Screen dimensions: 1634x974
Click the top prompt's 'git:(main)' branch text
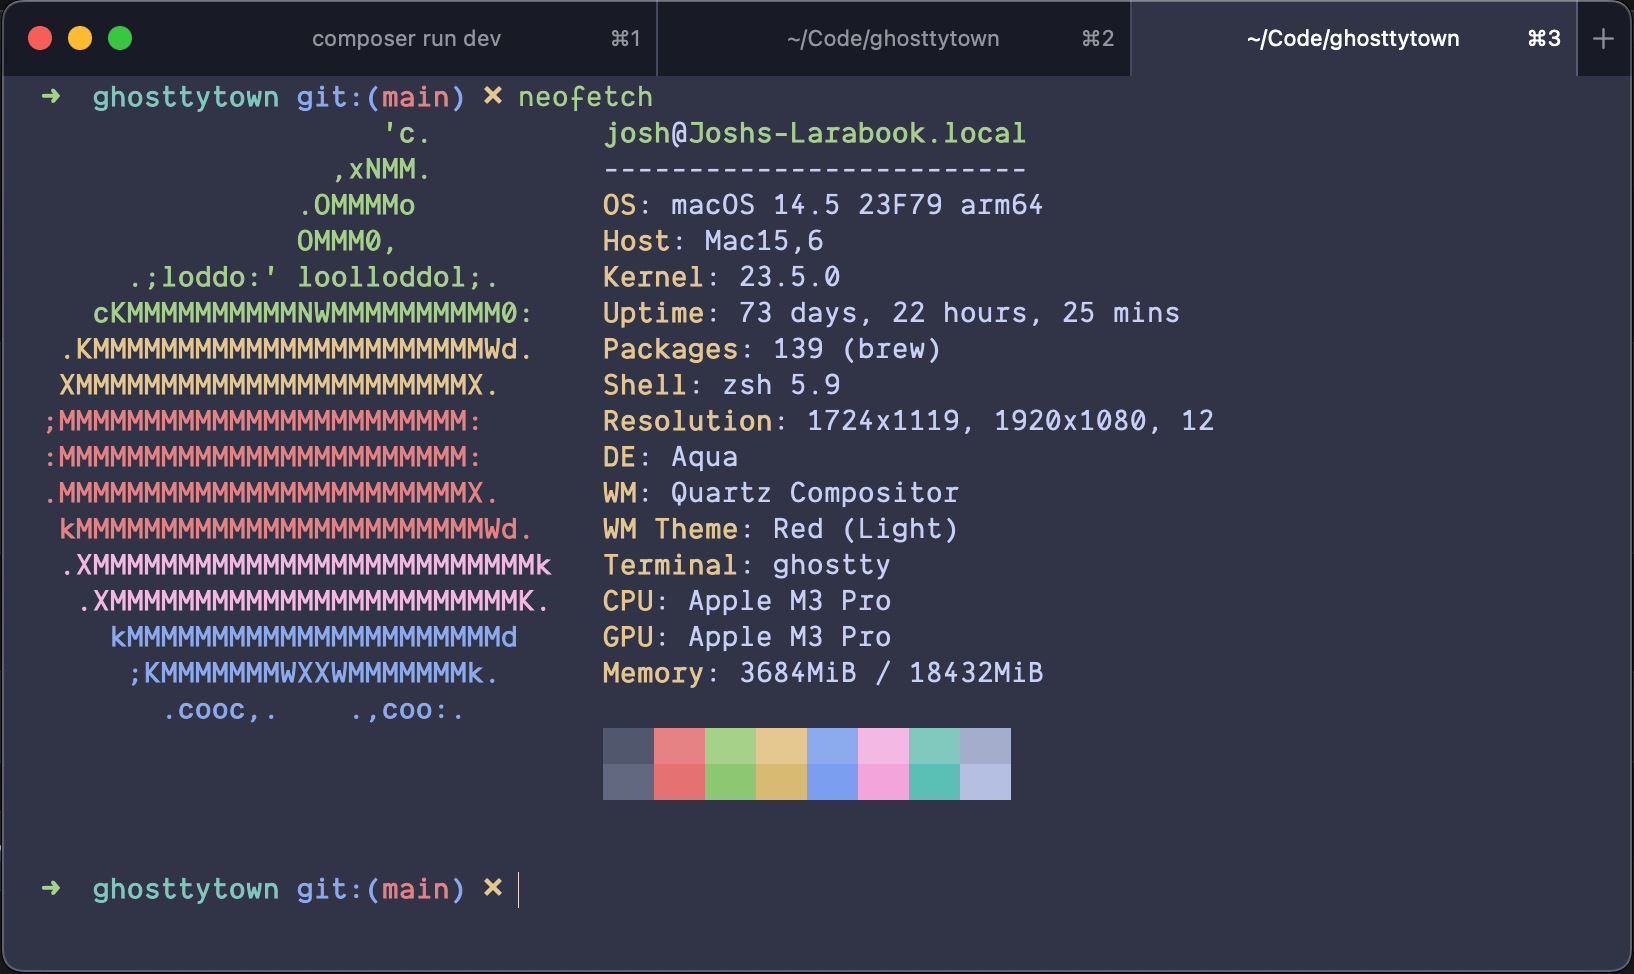click(x=381, y=97)
